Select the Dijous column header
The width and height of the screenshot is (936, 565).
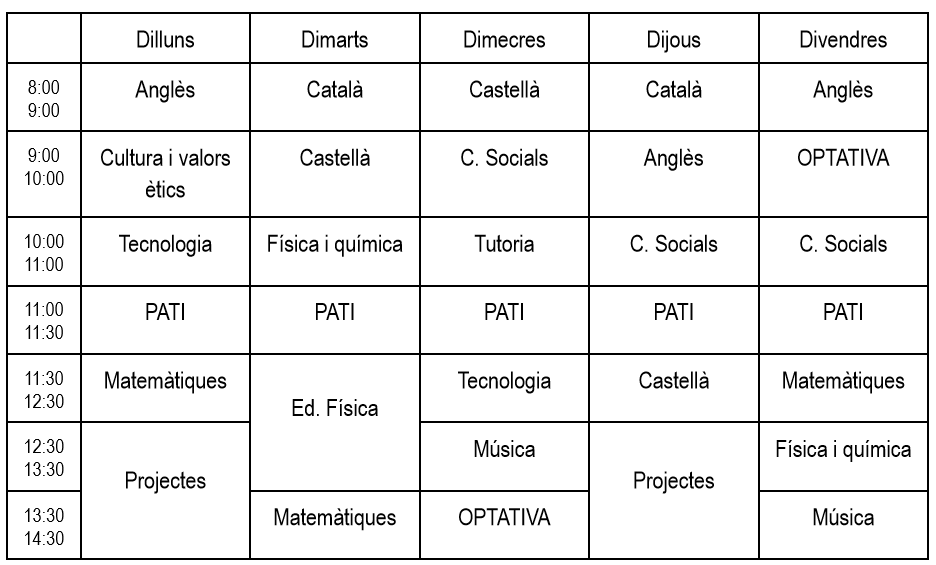point(673,40)
